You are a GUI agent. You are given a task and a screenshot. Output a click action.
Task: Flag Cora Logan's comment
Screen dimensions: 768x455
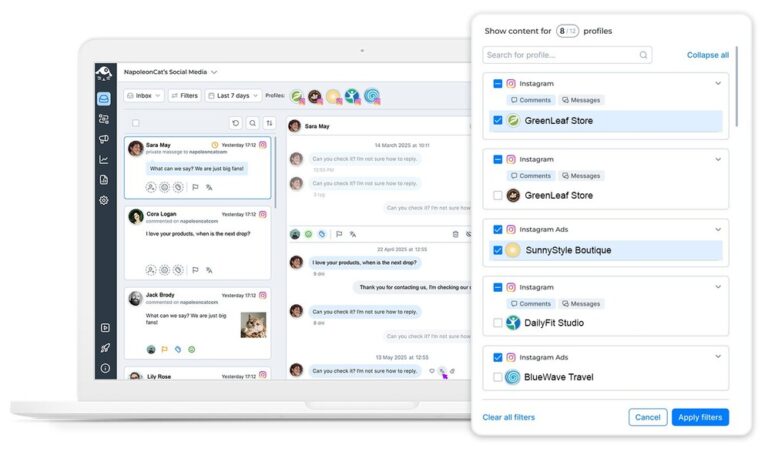click(x=195, y=270)
